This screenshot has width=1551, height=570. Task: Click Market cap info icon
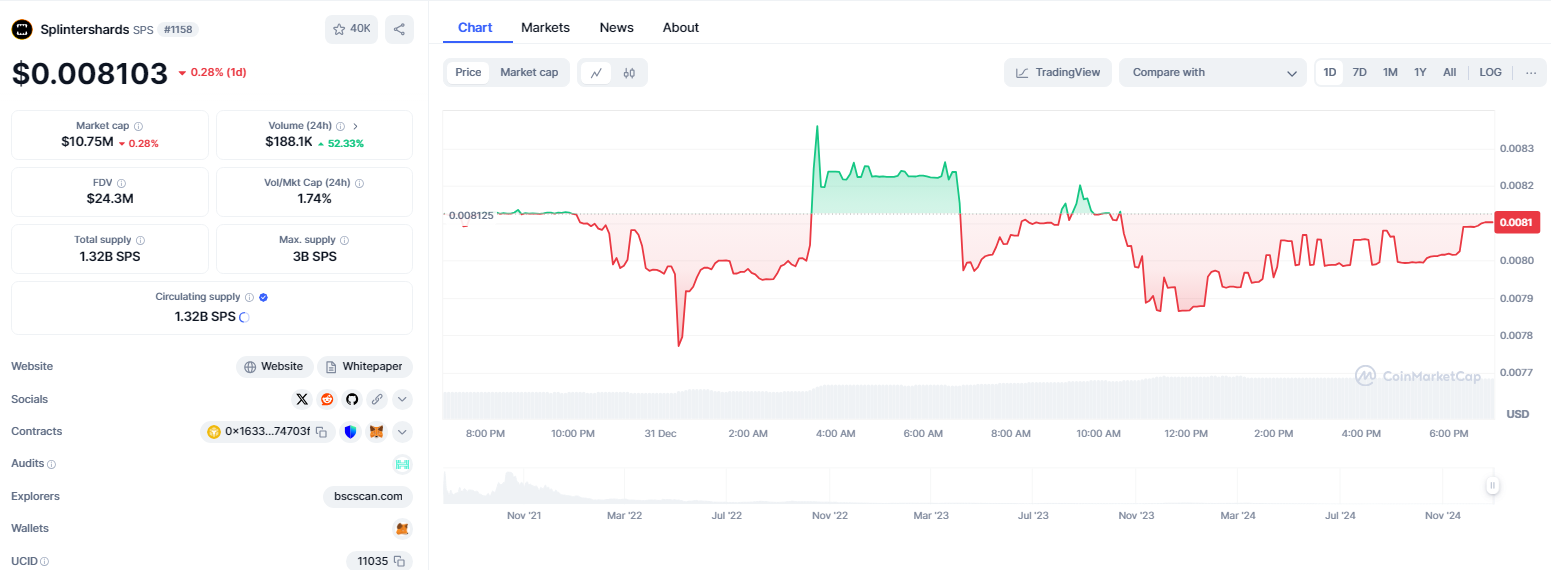pos(138,126)
